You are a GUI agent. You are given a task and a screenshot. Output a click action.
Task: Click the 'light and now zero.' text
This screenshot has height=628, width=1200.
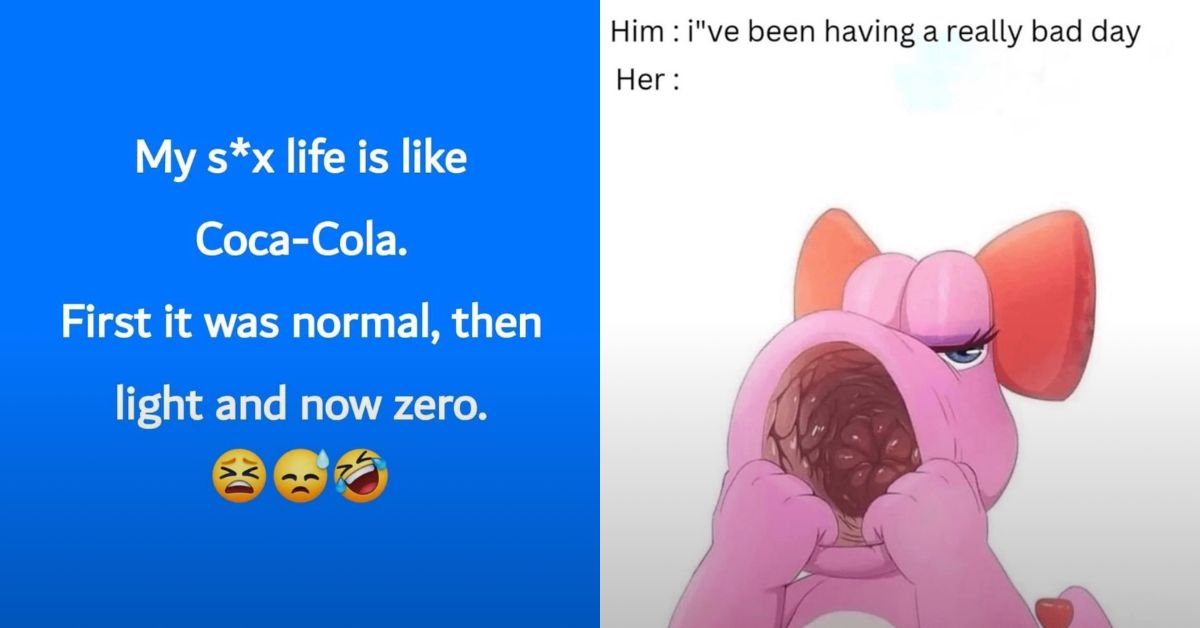click(300, 404)
